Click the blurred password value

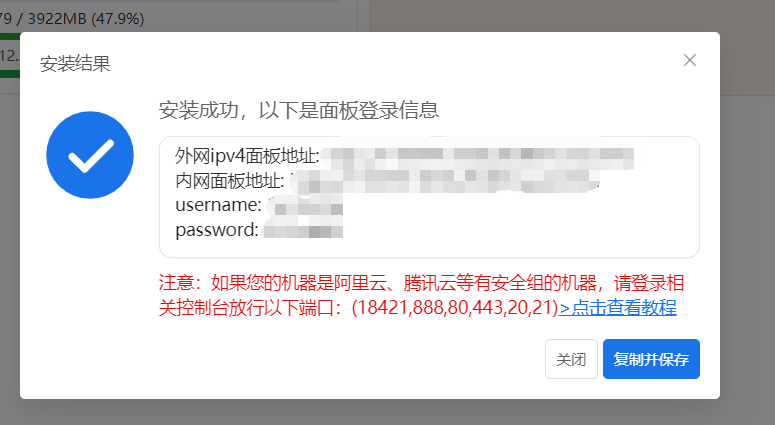click(302, 230)
